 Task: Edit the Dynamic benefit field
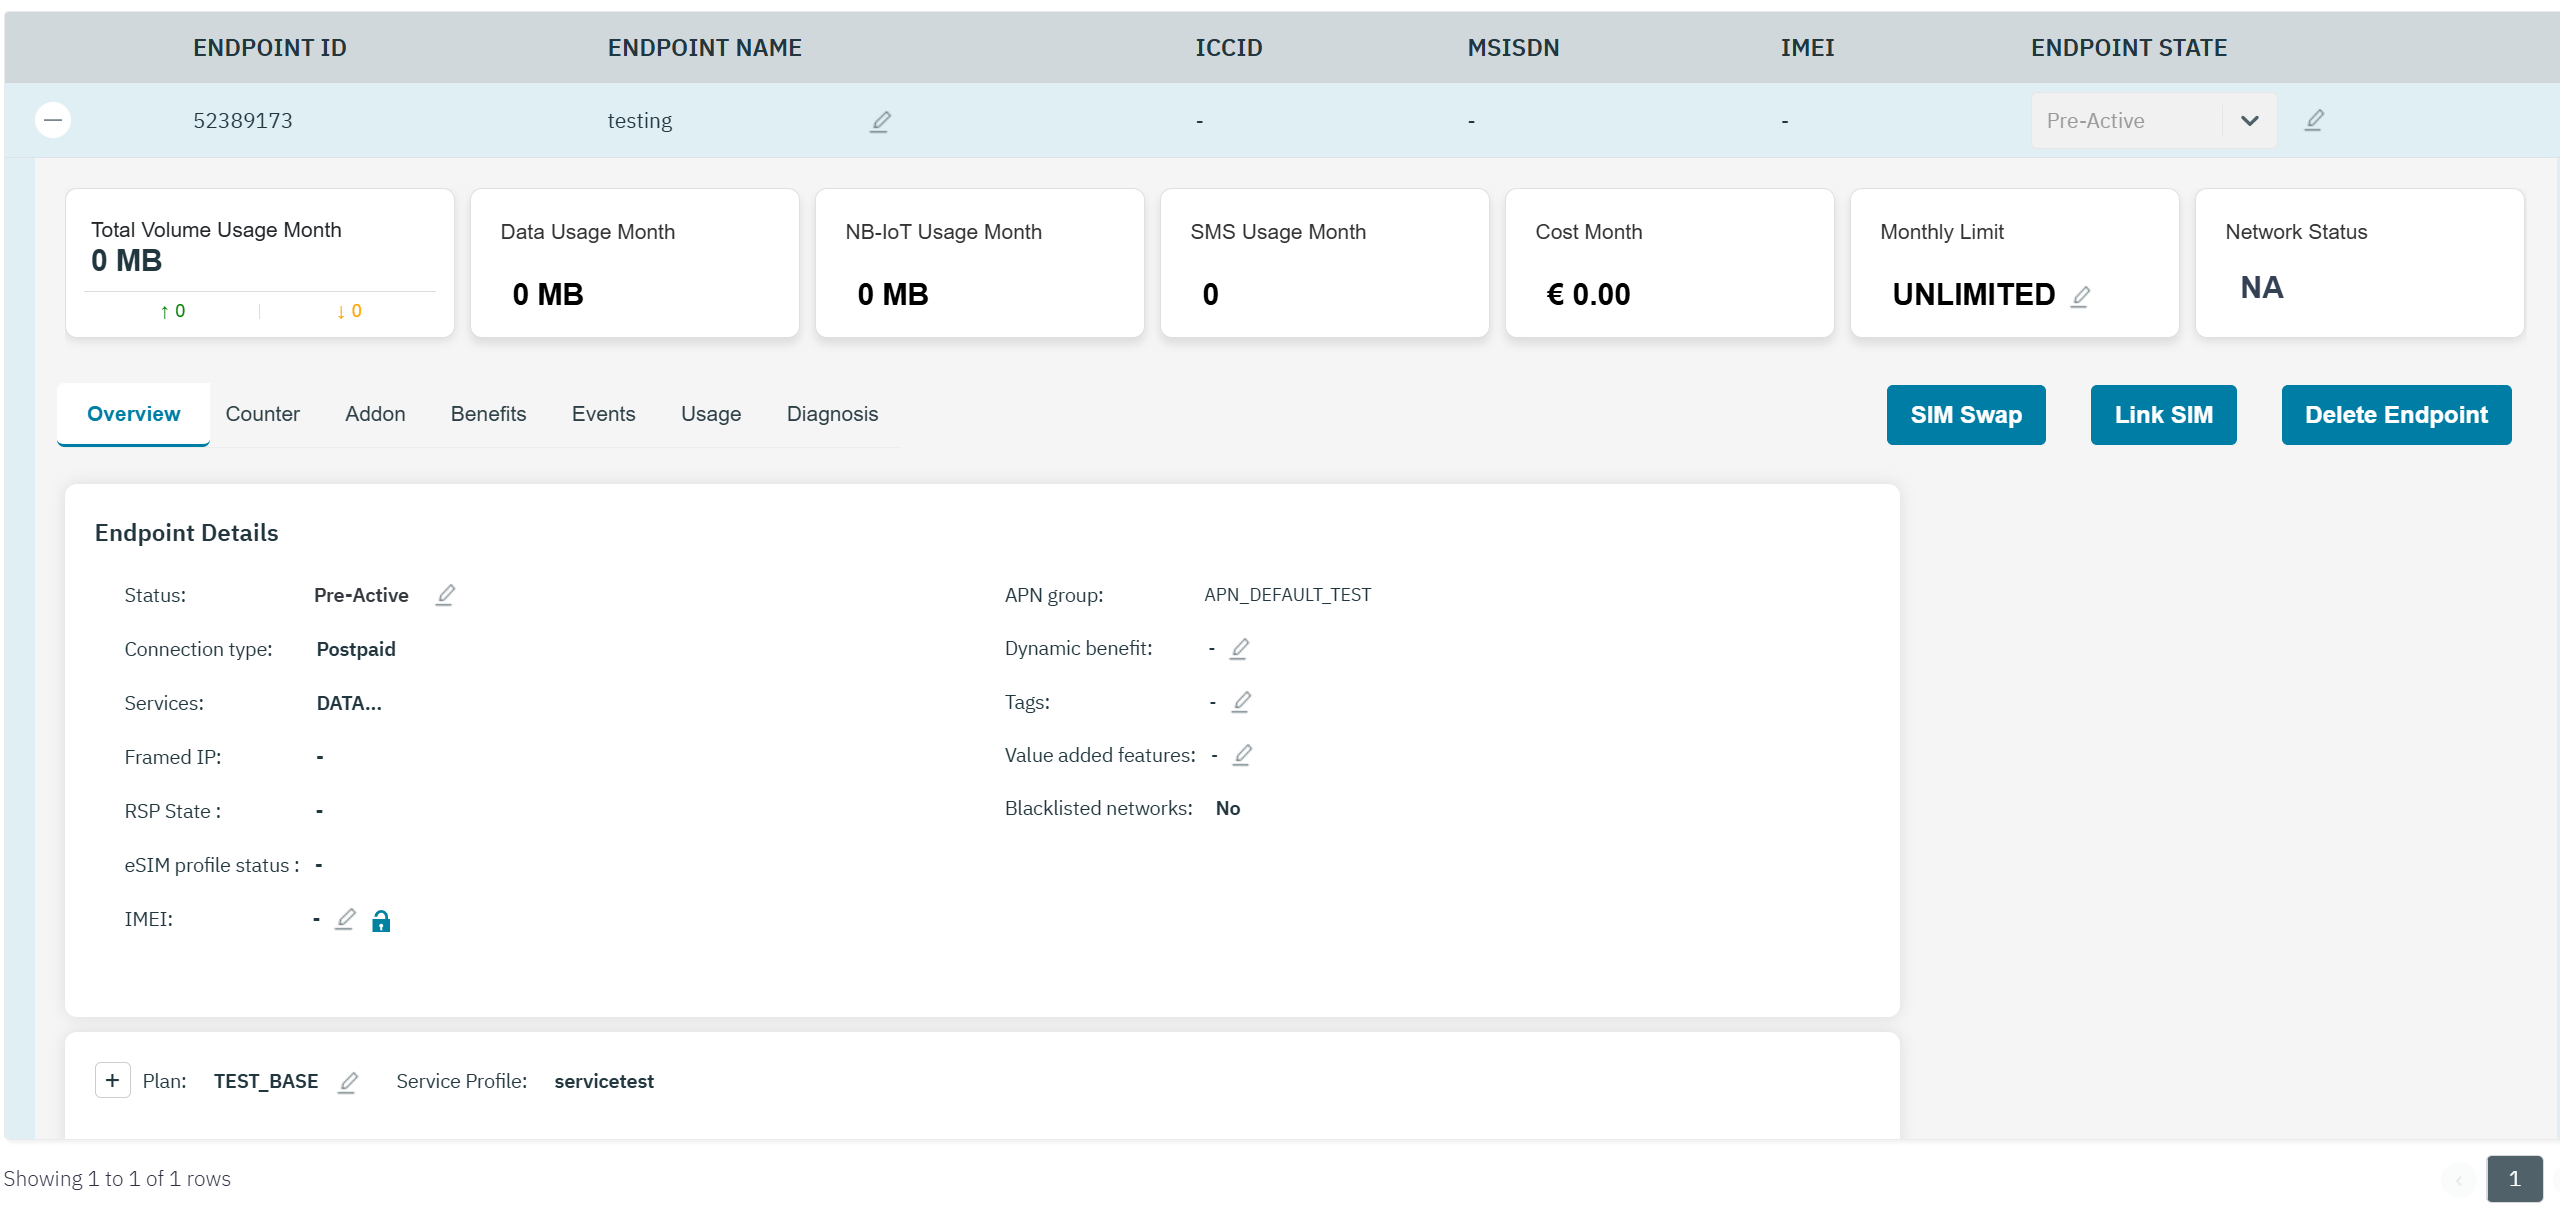1240,649
